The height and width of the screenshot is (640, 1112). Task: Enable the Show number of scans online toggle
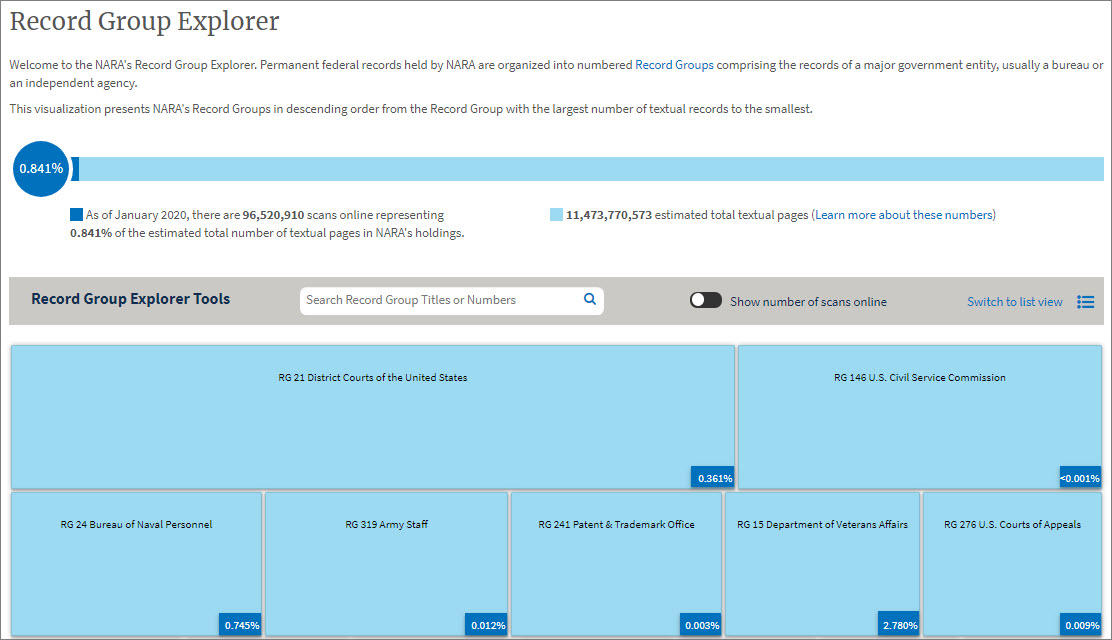705,299
